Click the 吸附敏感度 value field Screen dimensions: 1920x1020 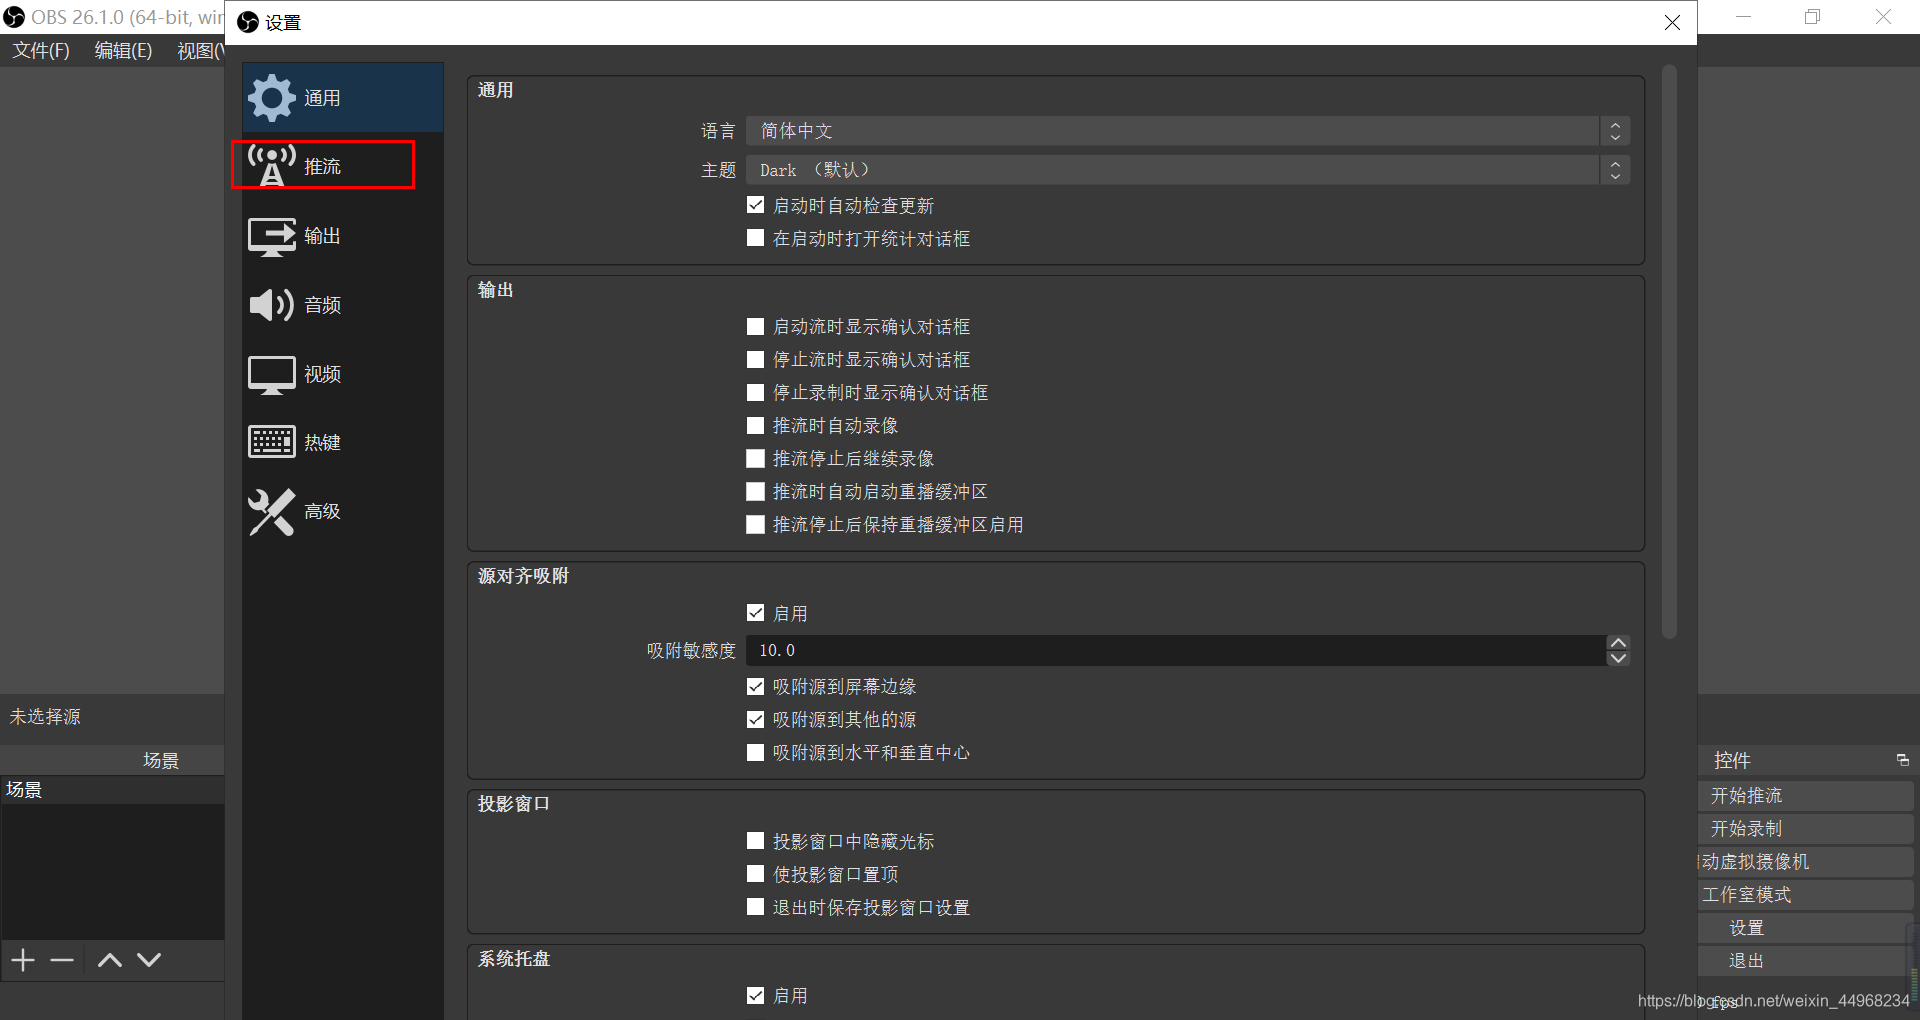[x=1176, y=650]
